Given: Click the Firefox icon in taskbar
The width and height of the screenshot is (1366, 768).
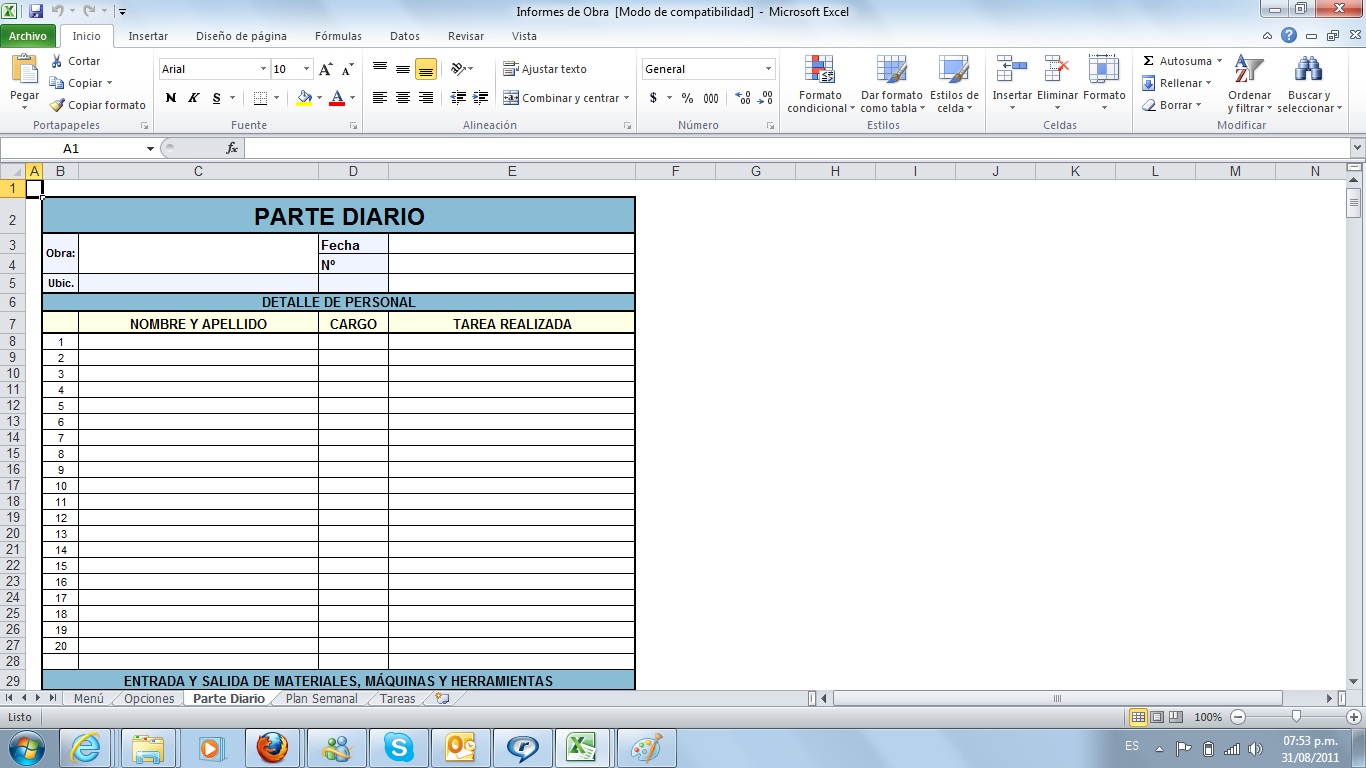Looking at the screenshot, I should (271, 747).
